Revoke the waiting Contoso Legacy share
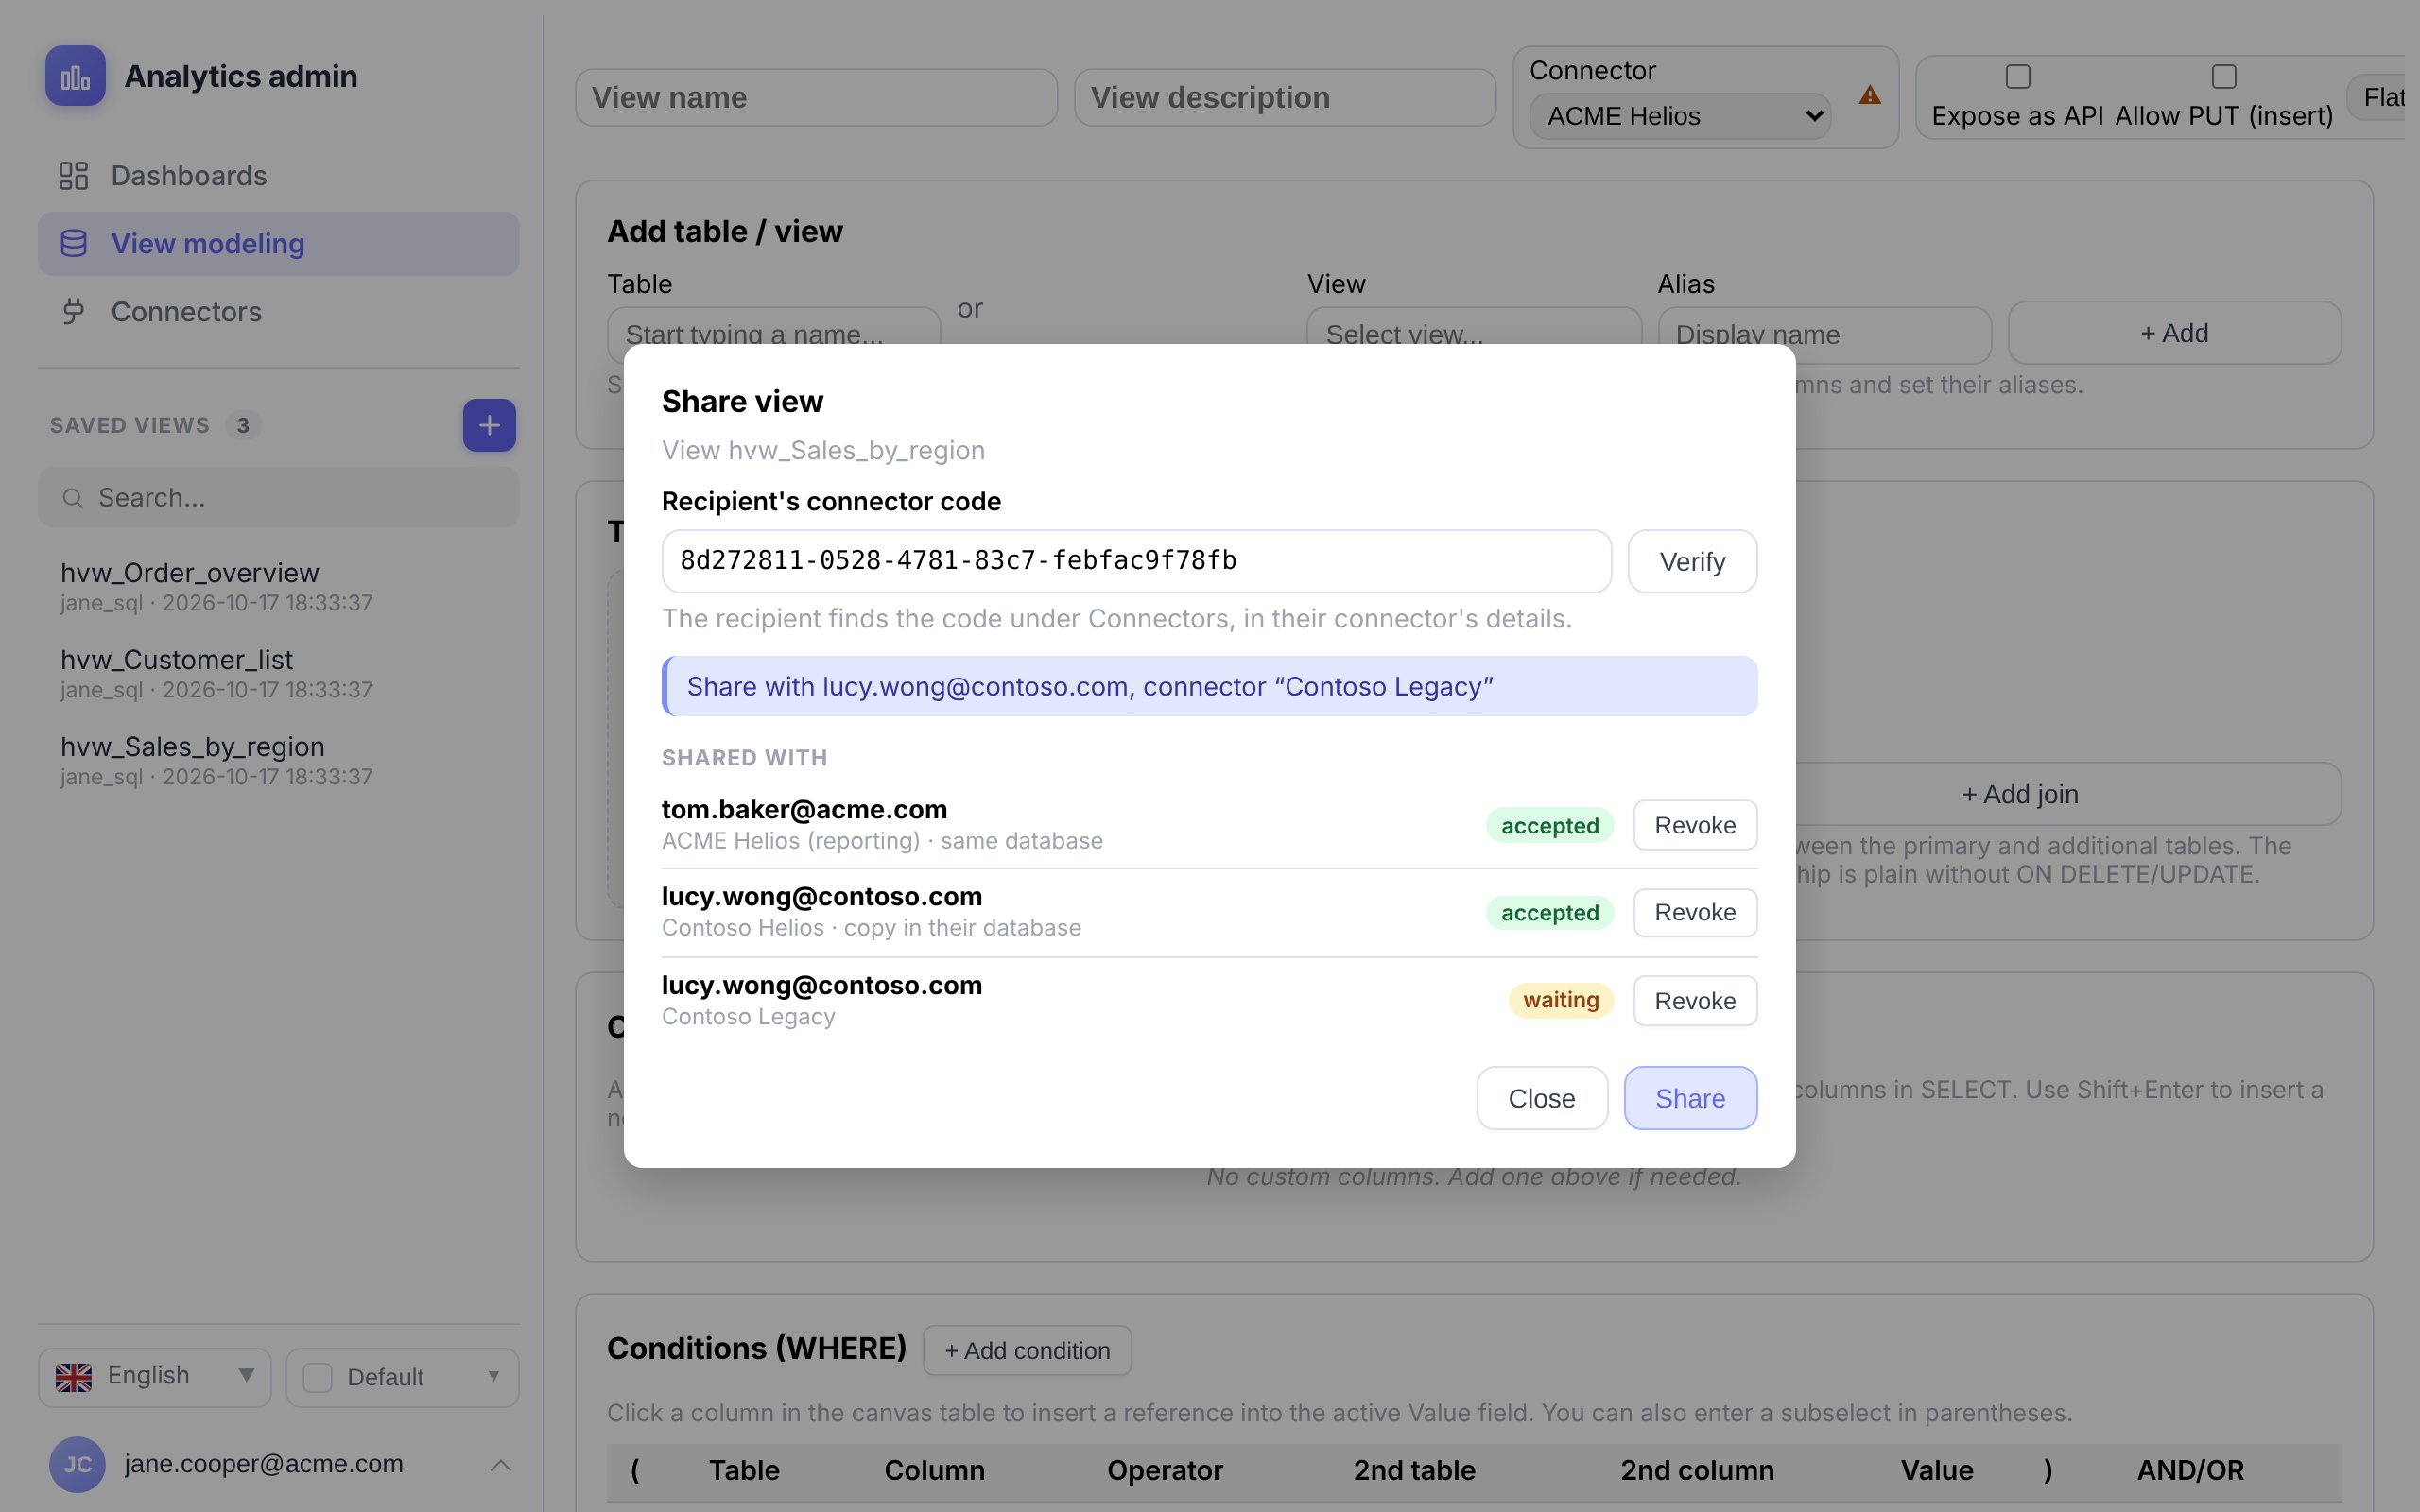 (1695, 1001)
